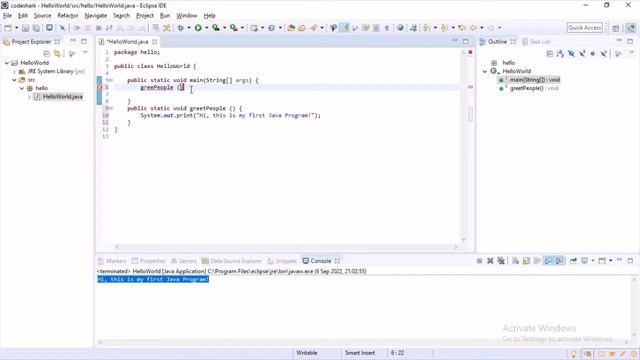Collapse the src folder node
The width and height of the screenshot is (640, 360).
14,80
